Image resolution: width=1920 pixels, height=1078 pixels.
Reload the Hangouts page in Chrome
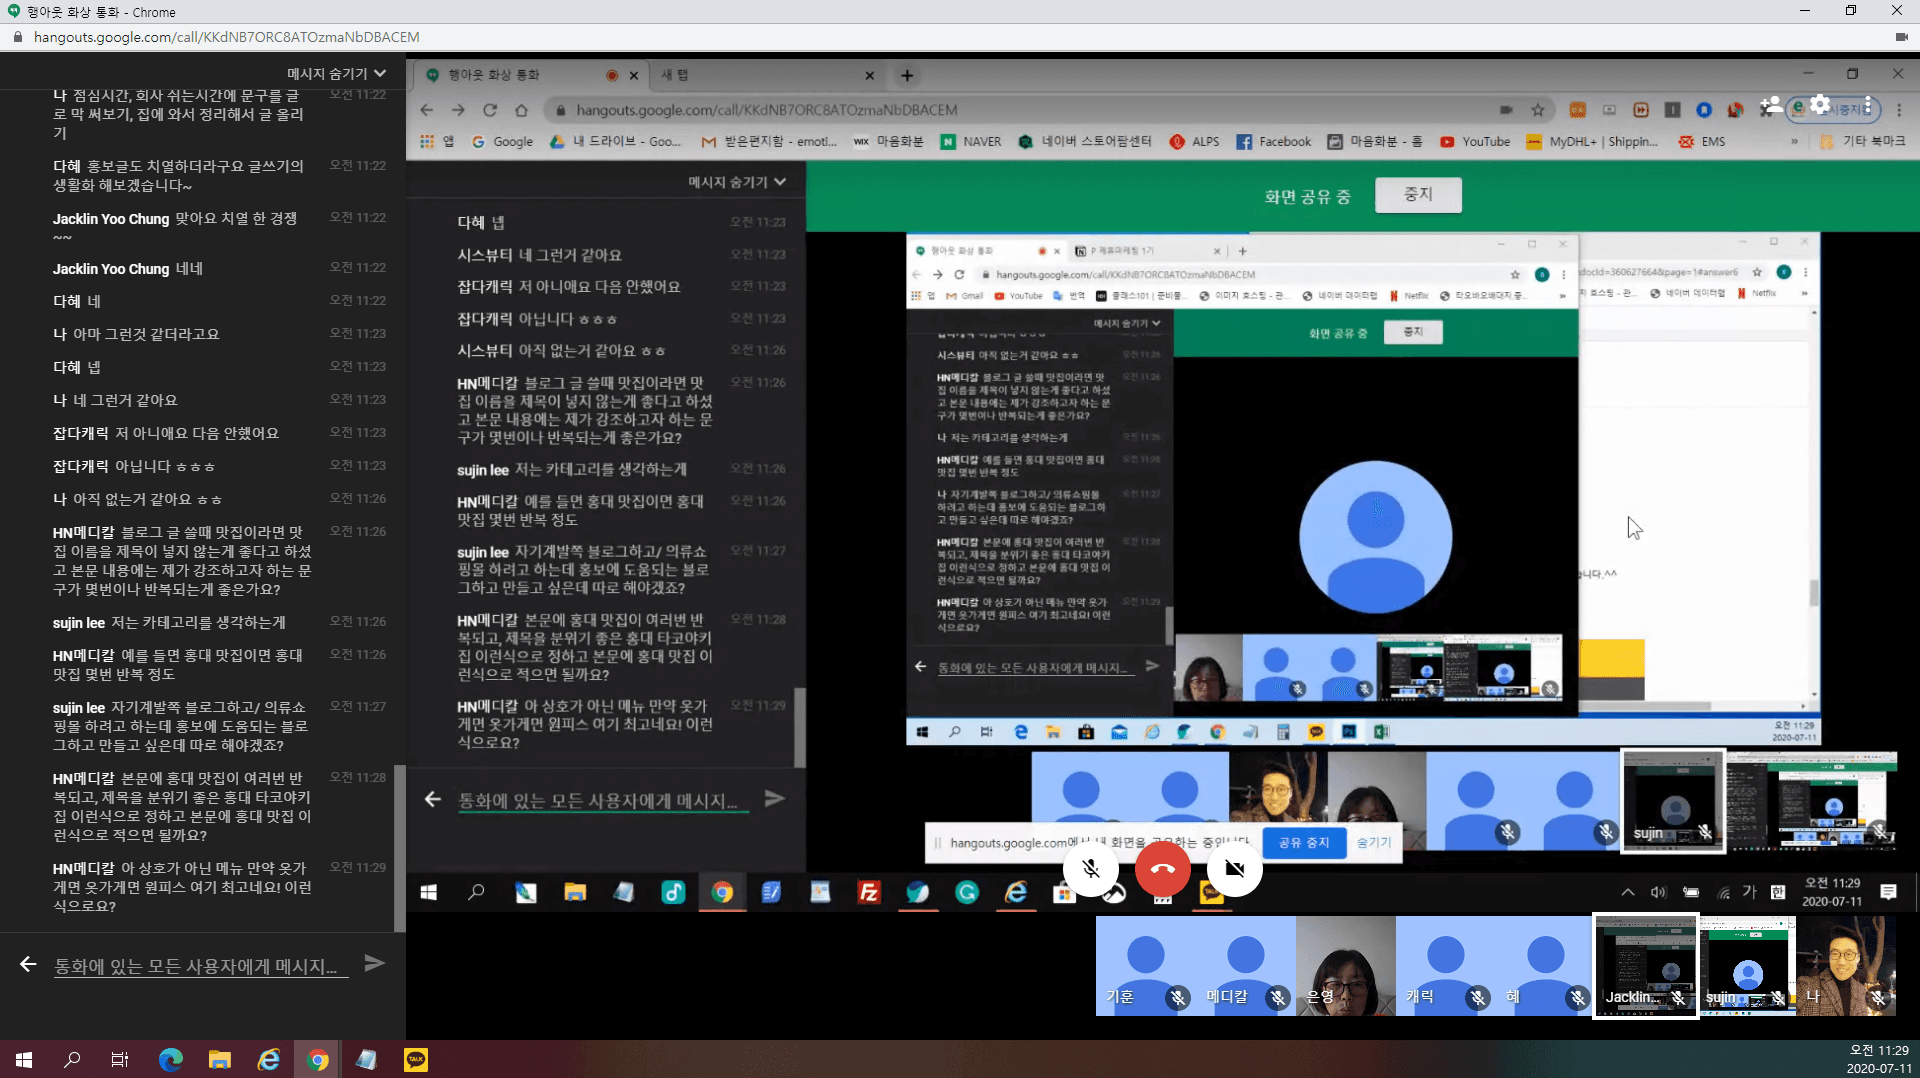[489, 110]
